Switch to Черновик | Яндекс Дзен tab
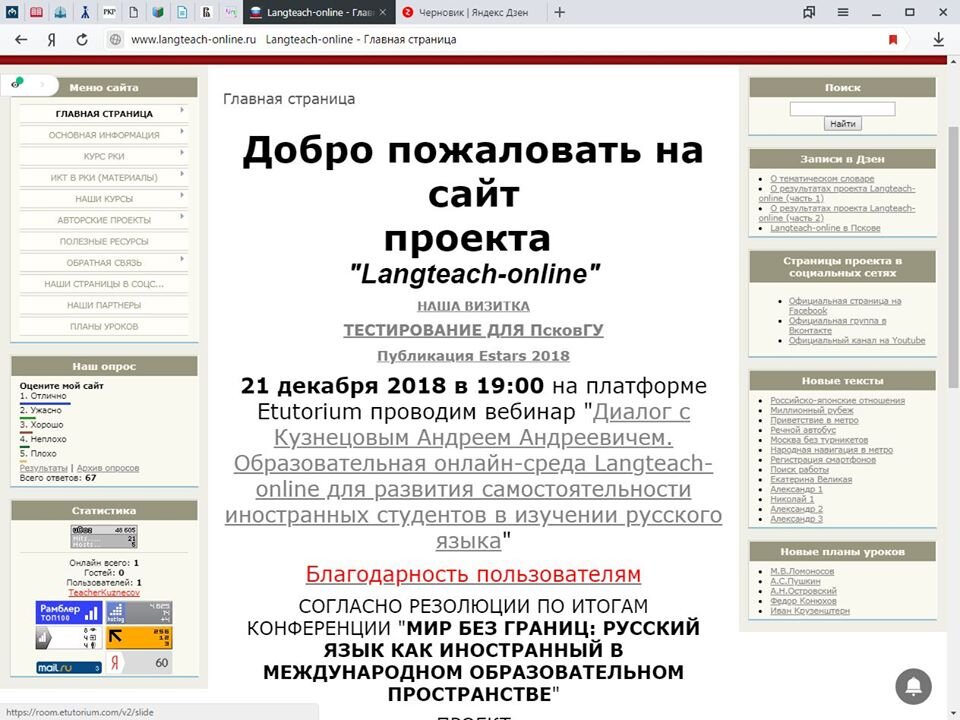Viewport: 960px width, 720px height. point(473,12)
